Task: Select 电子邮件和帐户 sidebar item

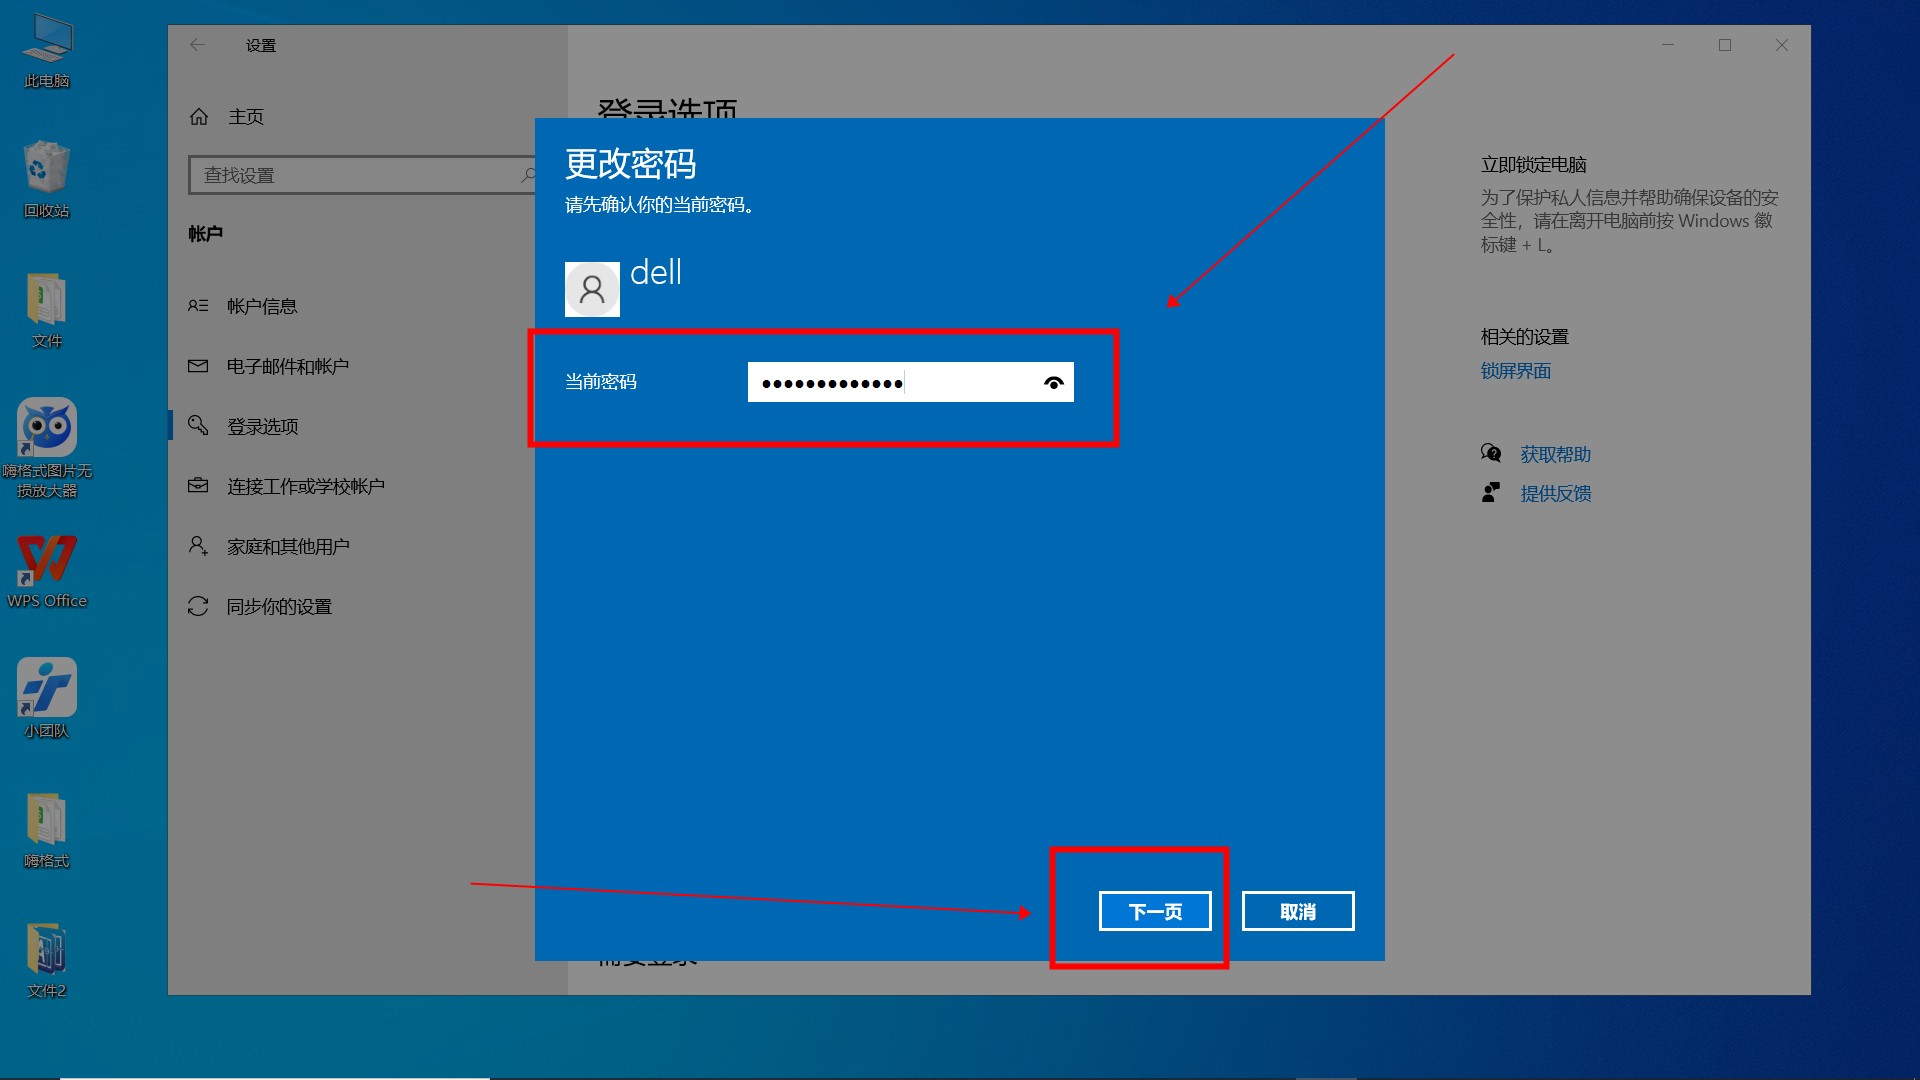Action: (288, 367)
